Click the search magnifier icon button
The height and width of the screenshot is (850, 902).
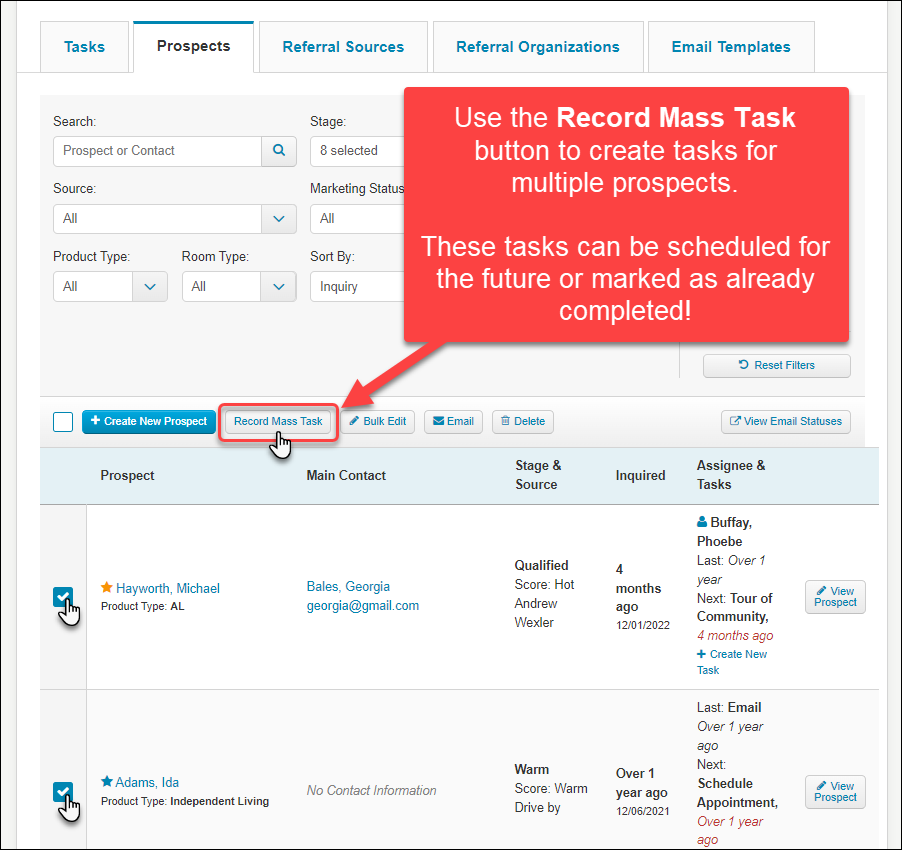[x=279, y=151]
